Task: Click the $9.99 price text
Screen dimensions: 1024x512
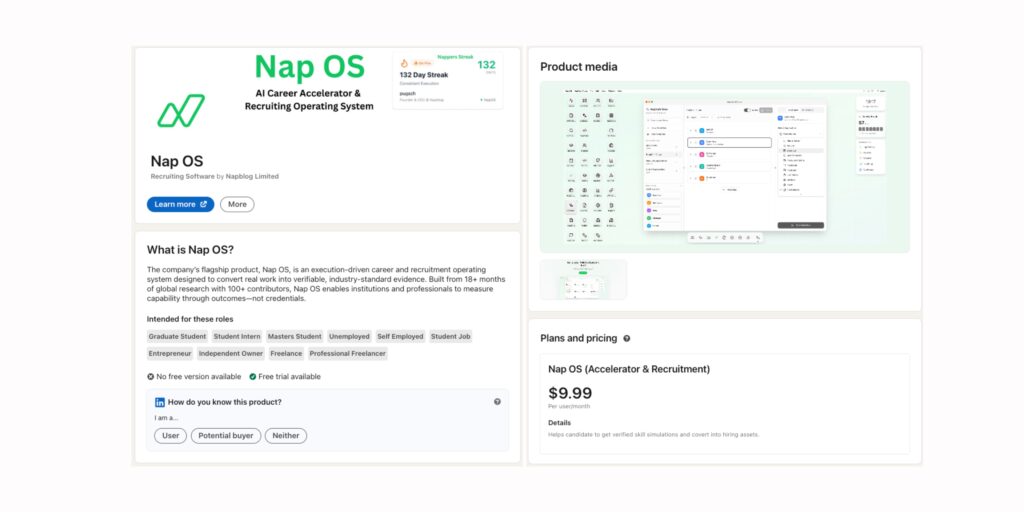Action: (x=570, y=393)
